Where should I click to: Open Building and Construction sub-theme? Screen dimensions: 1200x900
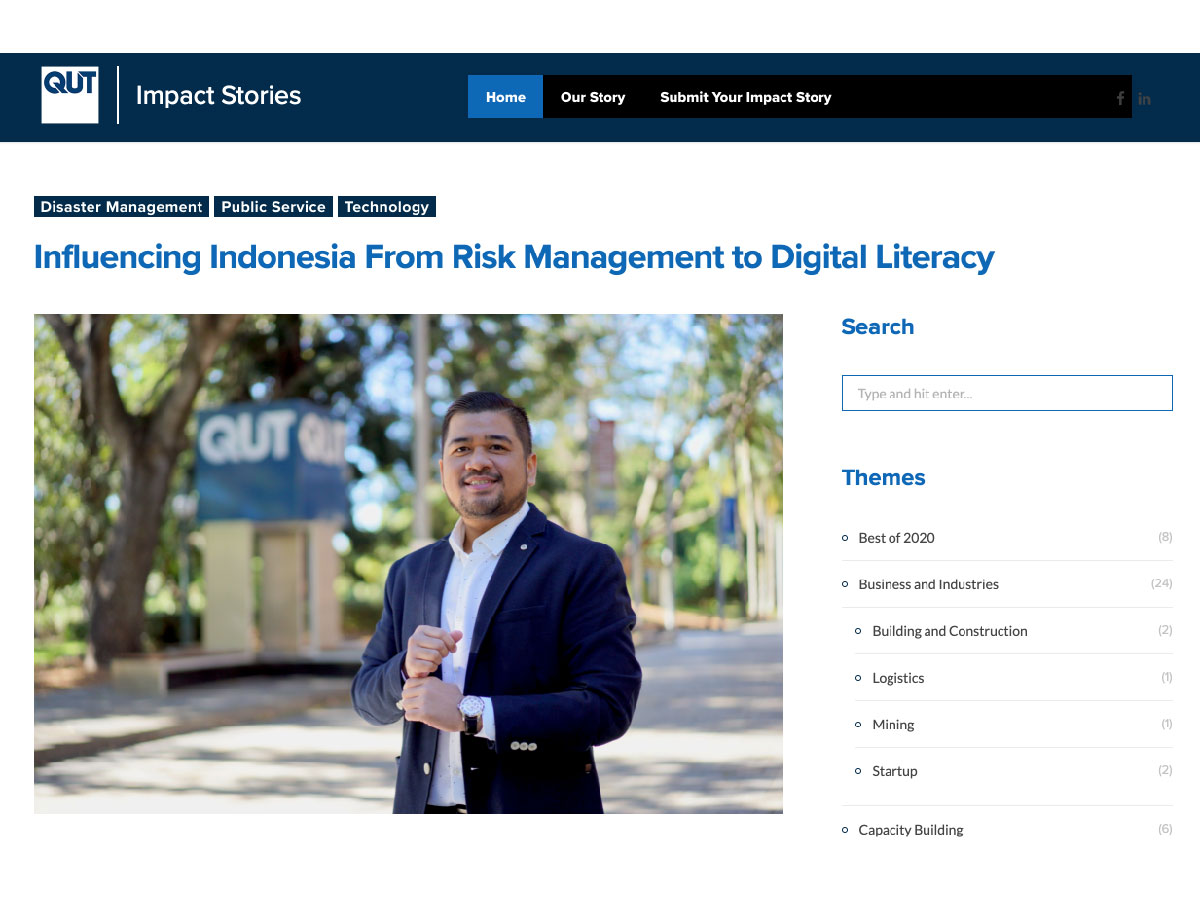tap(949, 631)
